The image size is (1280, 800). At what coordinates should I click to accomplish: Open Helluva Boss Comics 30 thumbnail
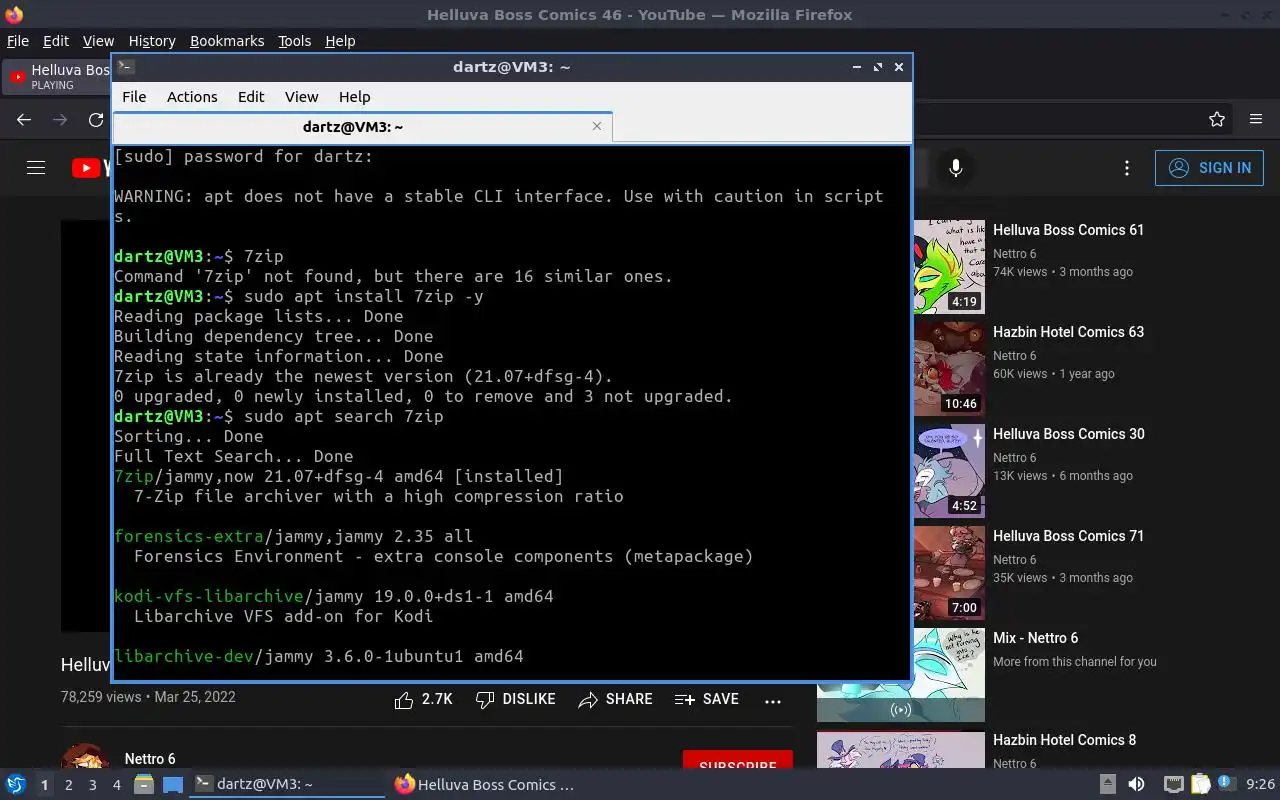click(x=950, y=470)
